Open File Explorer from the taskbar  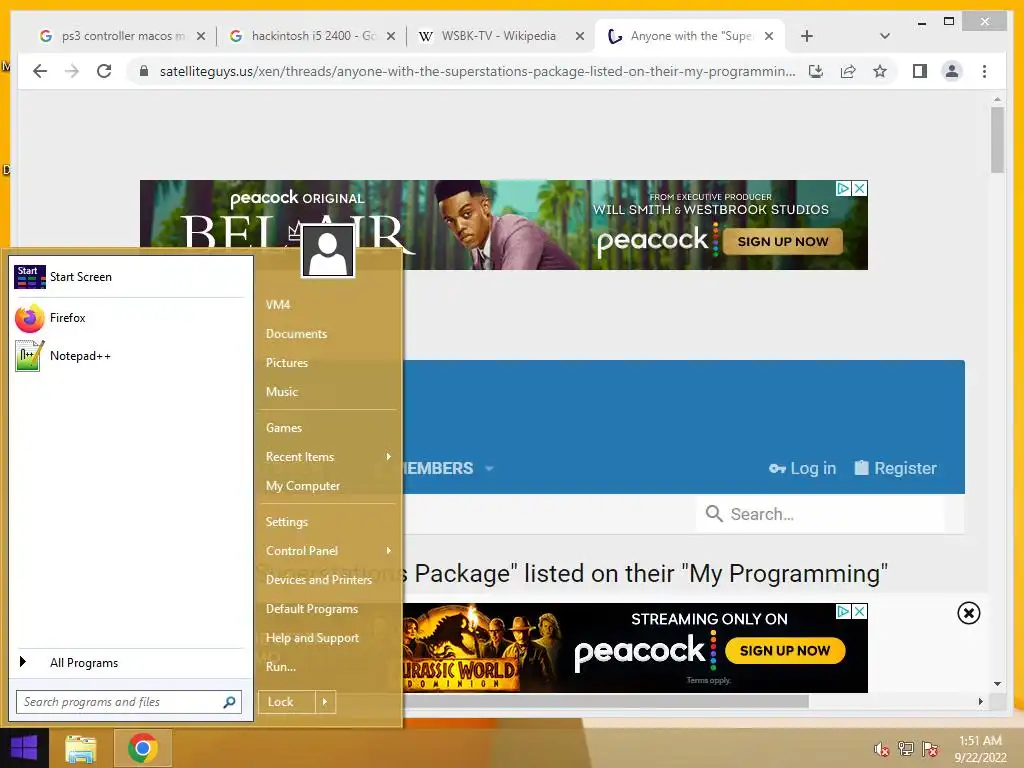click(81, 748)
